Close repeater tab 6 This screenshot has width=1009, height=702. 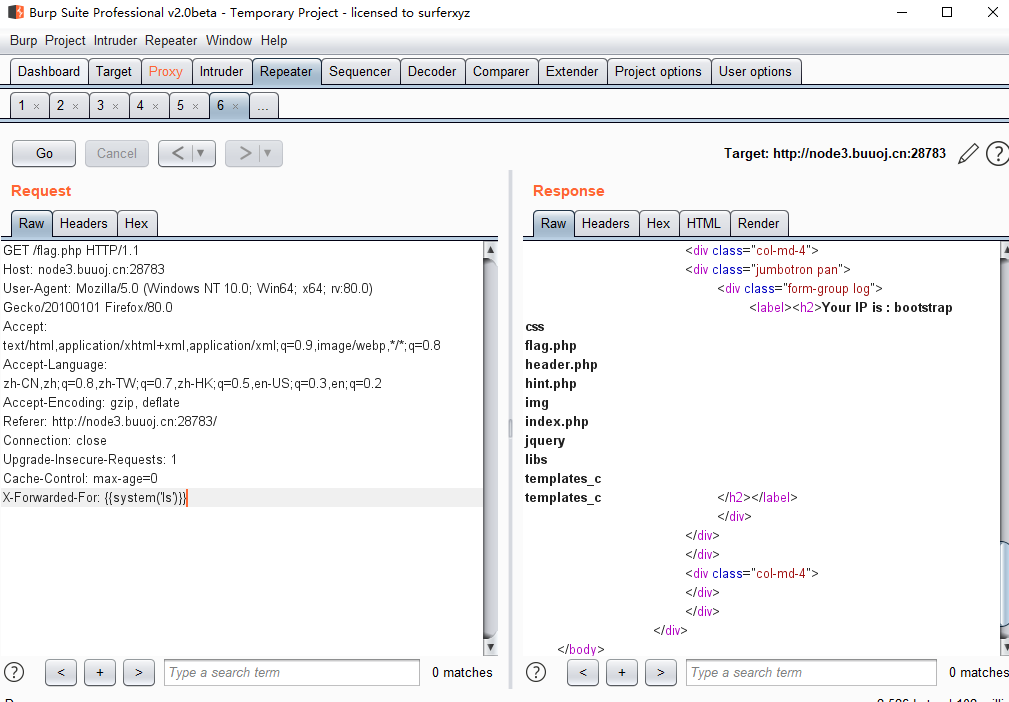click(236, 106)
